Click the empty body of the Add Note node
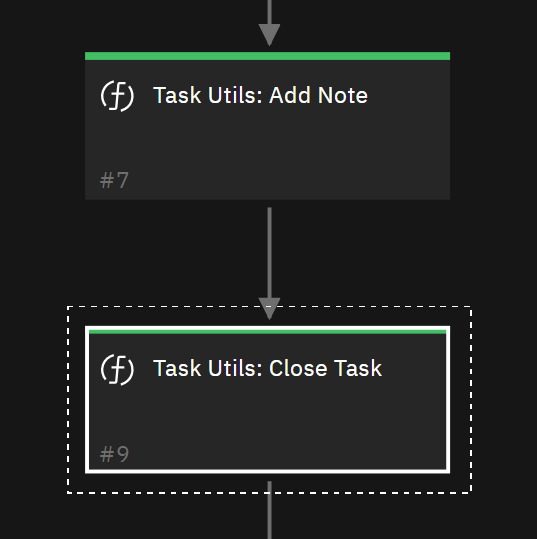The height and width of the screenshot is (539, 537). coord(267,141)
